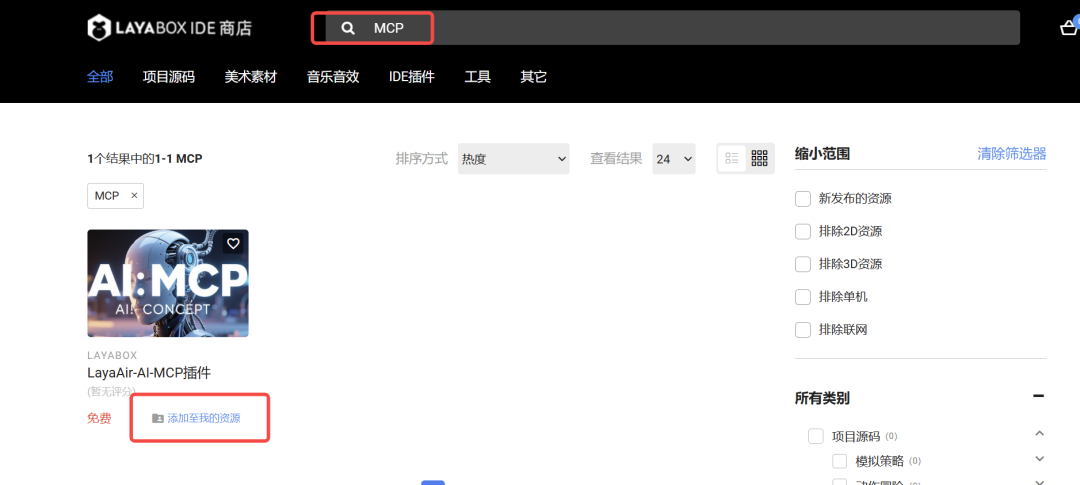This screenshot has height=485, width=1080.
Task: Click into the search field containing MCP
Action: (672, 28)
